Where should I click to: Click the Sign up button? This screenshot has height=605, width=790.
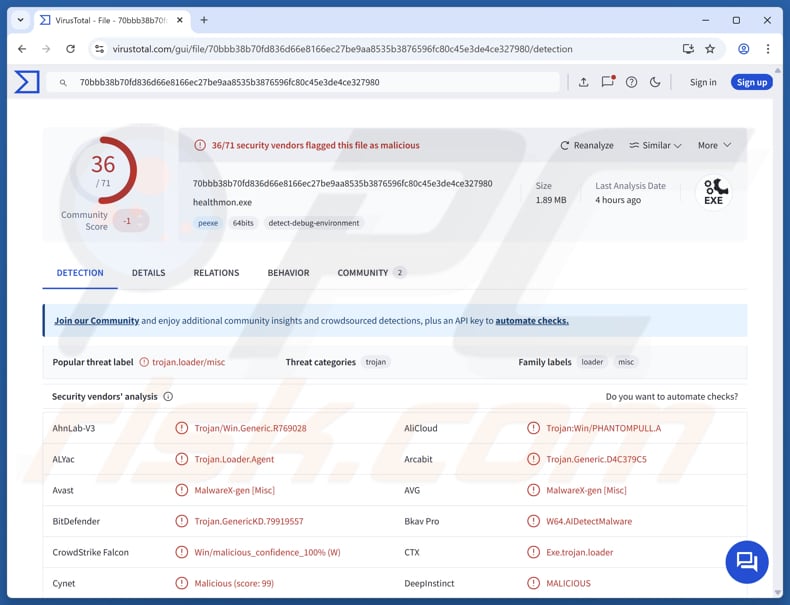751,82
